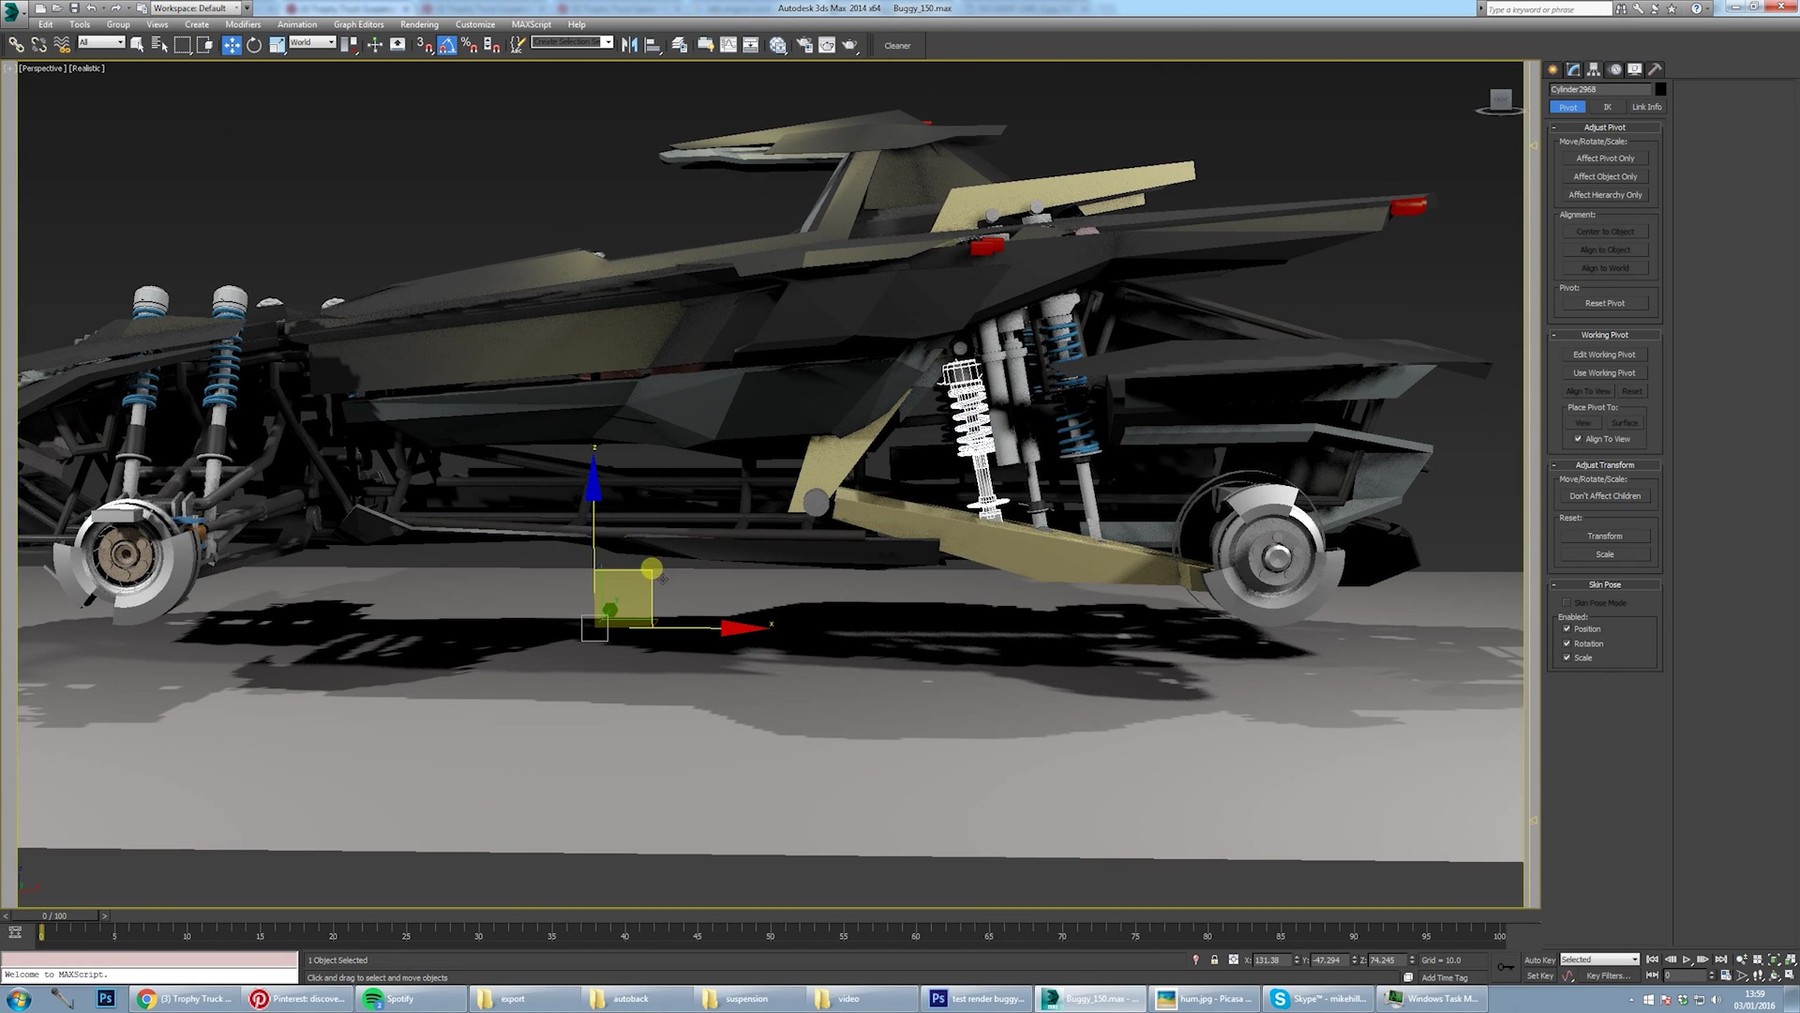Screen dimensions: 1800x1013
Task: Click the Mirror tool icon
Action: 629,45
